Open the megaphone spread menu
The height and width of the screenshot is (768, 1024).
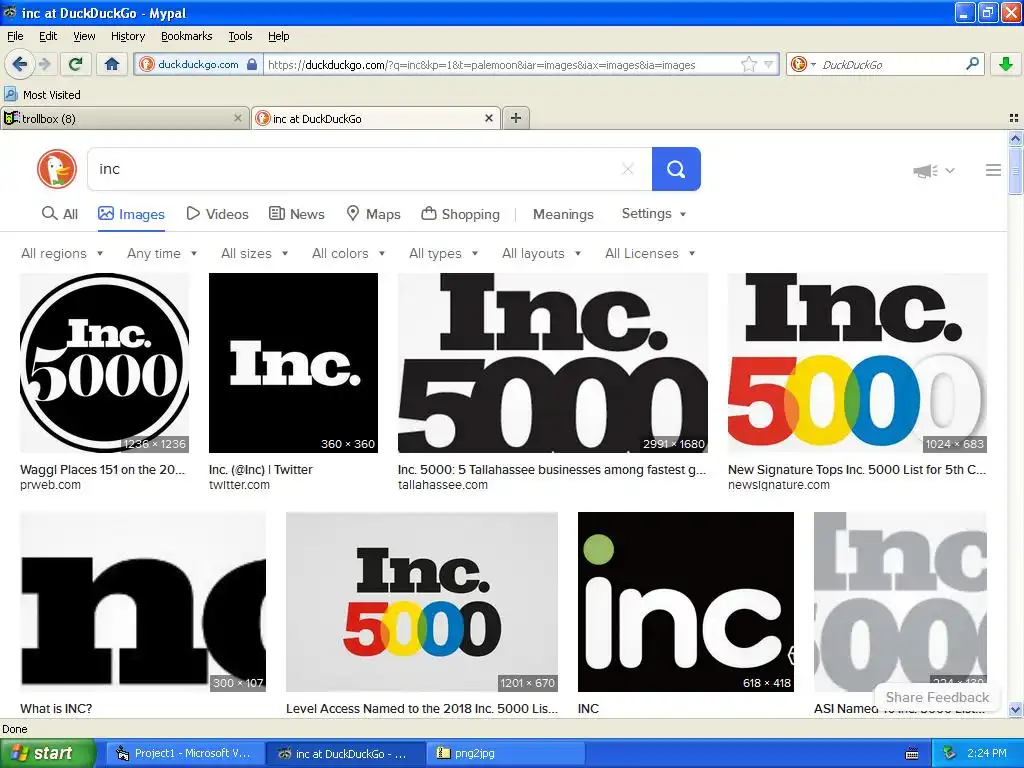[x=933, y=170]
